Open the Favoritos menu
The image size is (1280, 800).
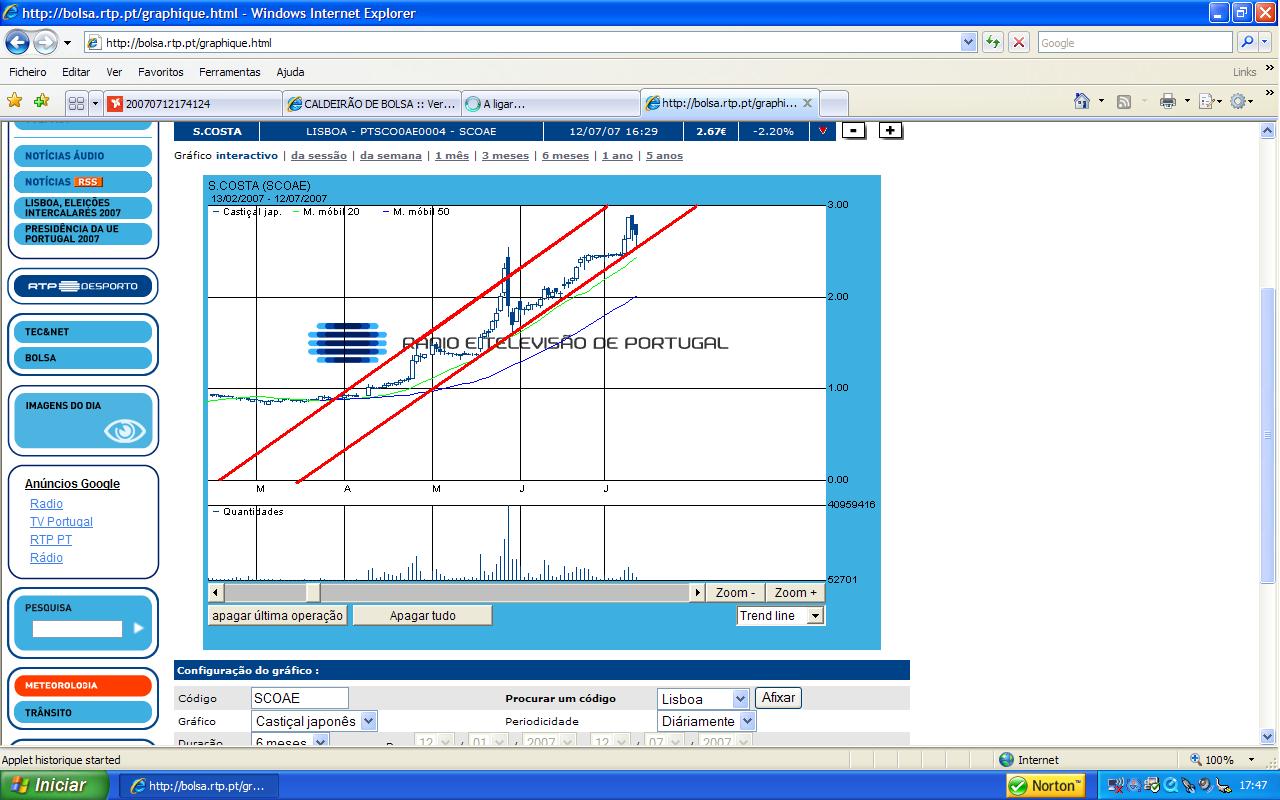point(161,72)
